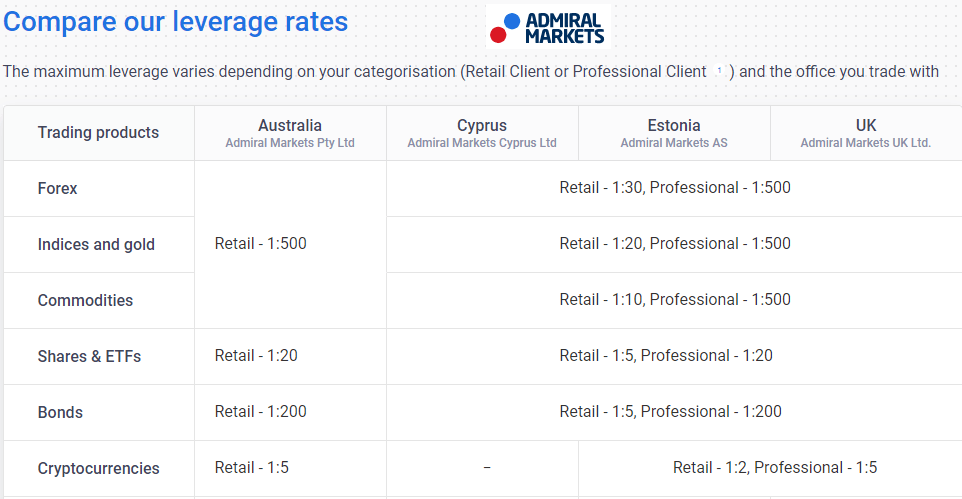Click the Retail - 1:2, Professional - 1:5 cell
962x499 pixels.
point(771,468)
